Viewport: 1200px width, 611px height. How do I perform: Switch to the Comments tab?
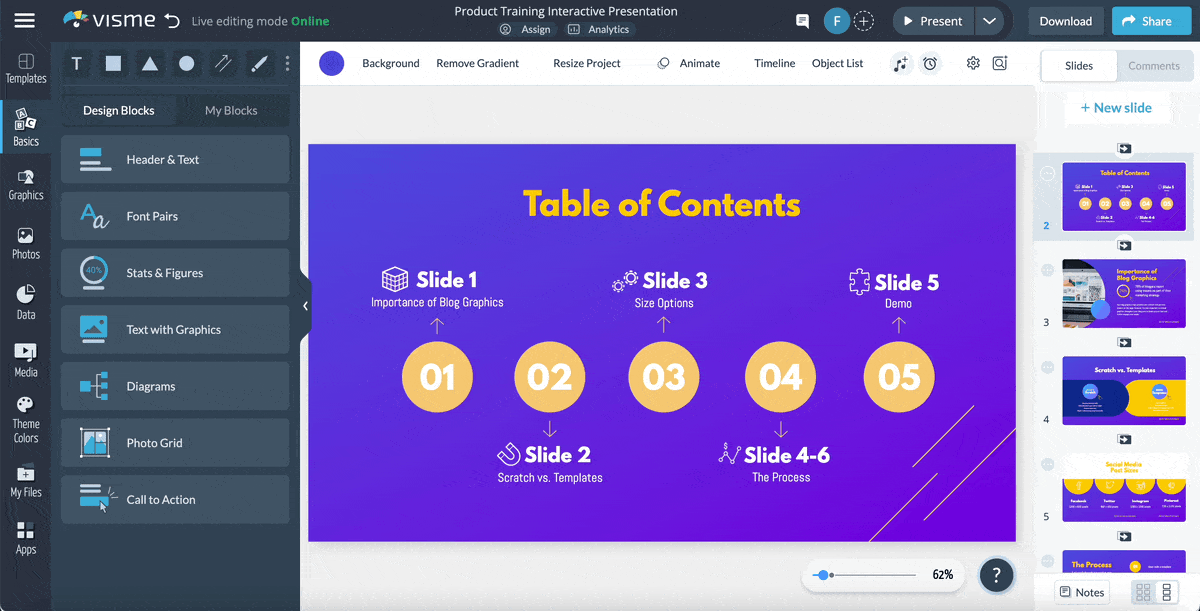point(1155,65)
